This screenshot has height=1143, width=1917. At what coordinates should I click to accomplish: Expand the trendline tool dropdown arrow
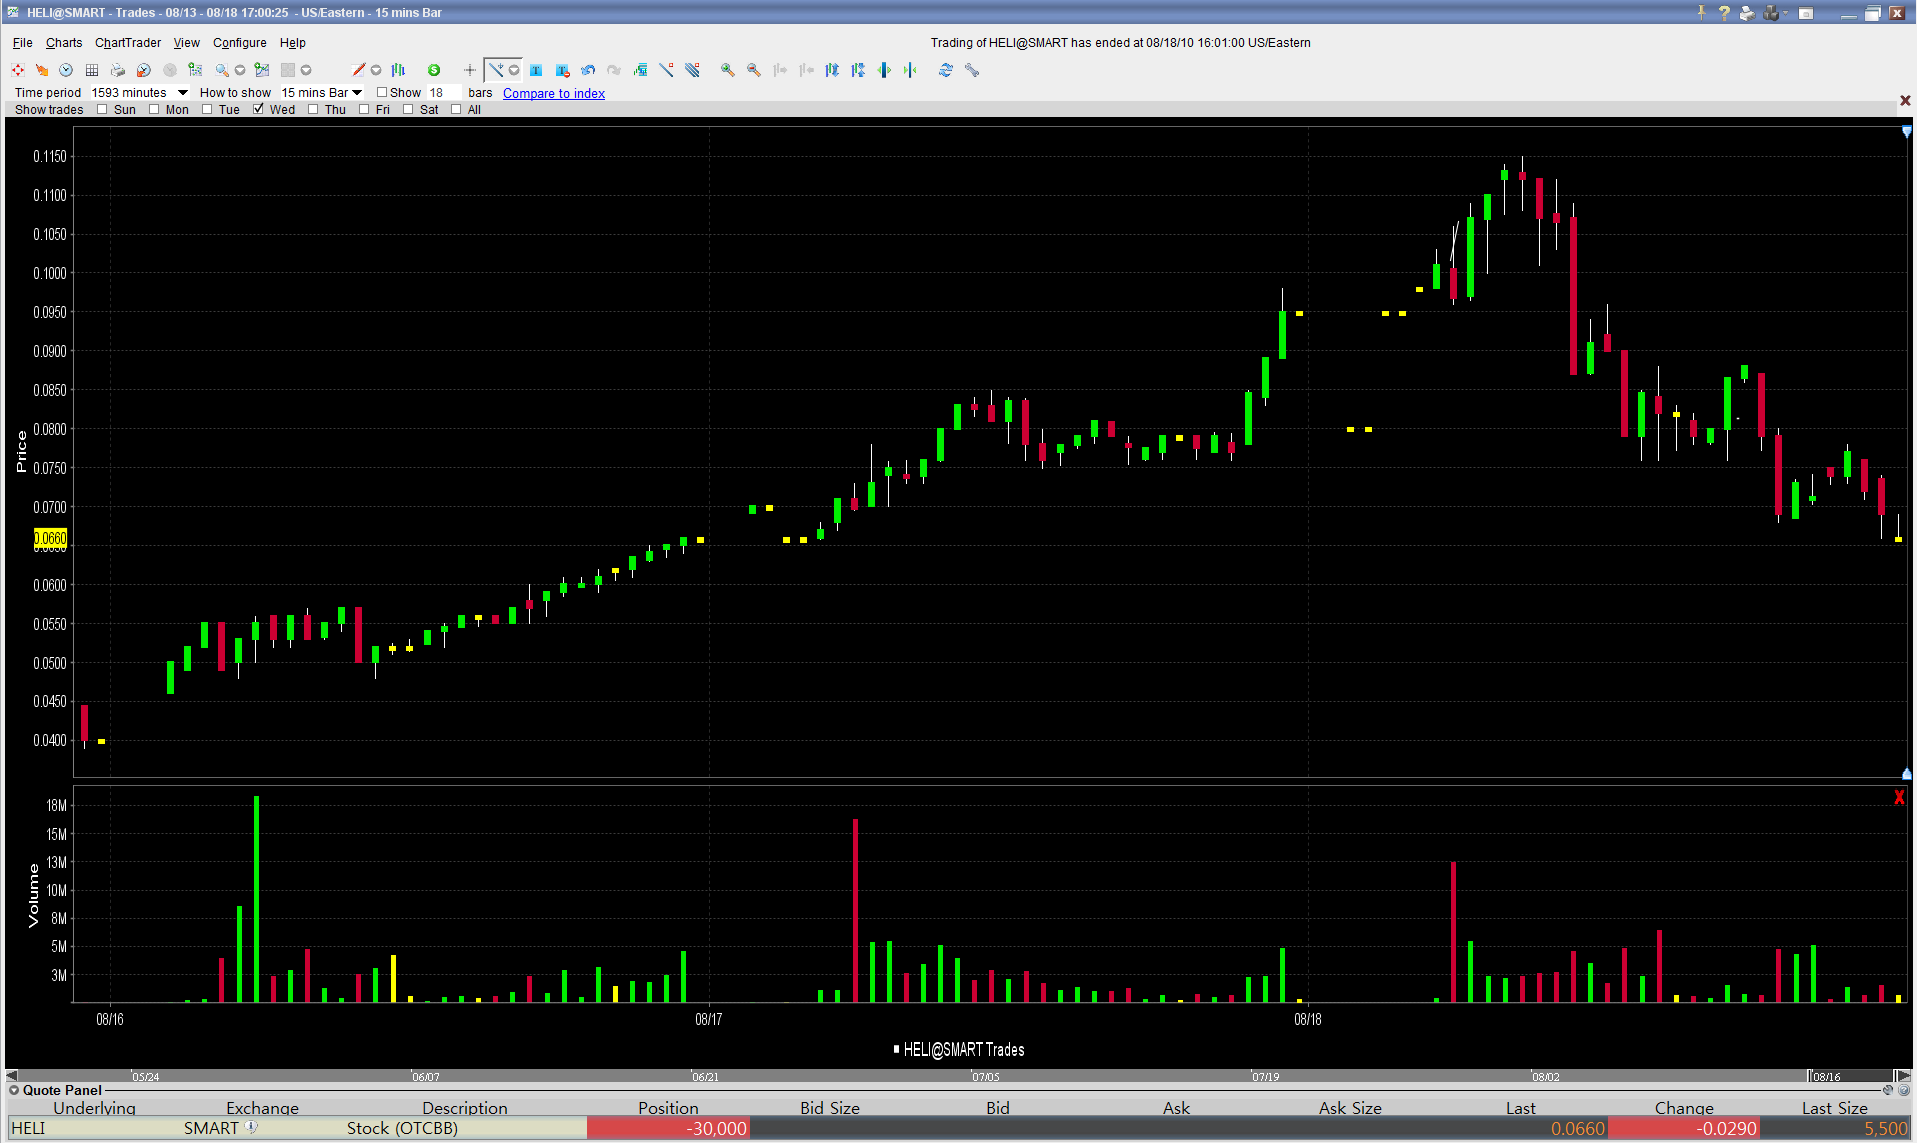[x=514, y=70]
